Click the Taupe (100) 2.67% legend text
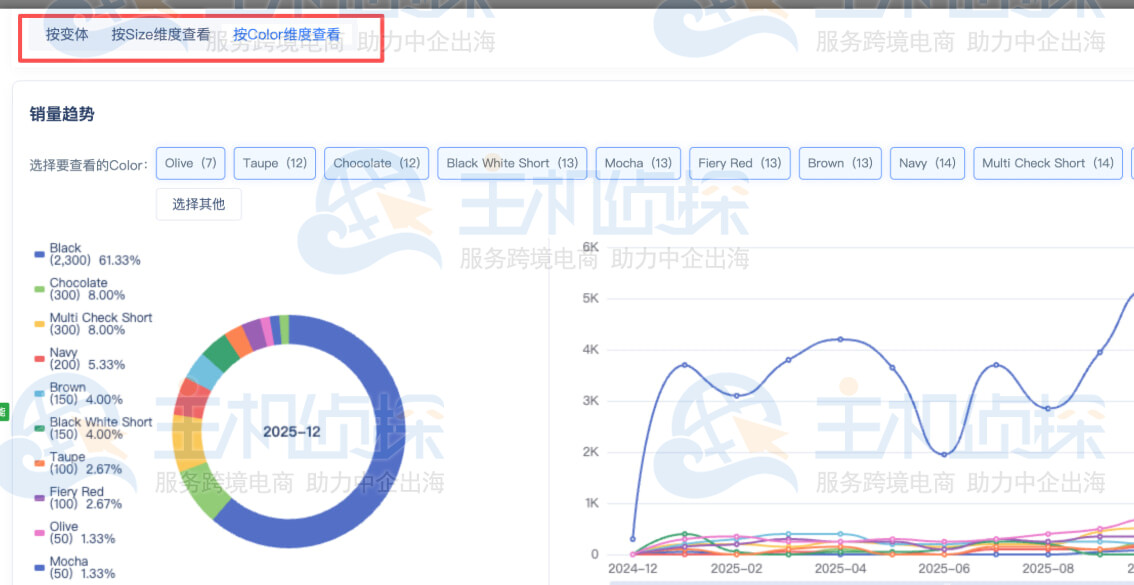1134x585 pixels. click(x=85, y=463)
